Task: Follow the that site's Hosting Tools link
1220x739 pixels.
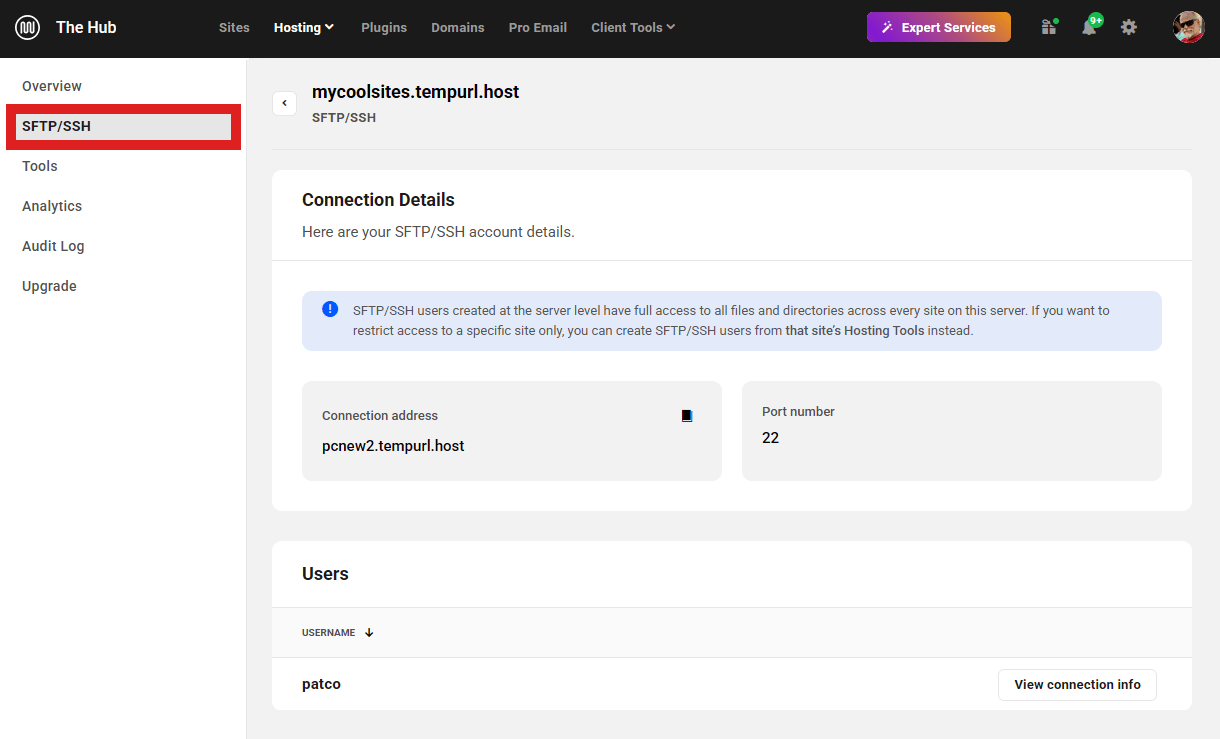Action: tap(855, 330)
